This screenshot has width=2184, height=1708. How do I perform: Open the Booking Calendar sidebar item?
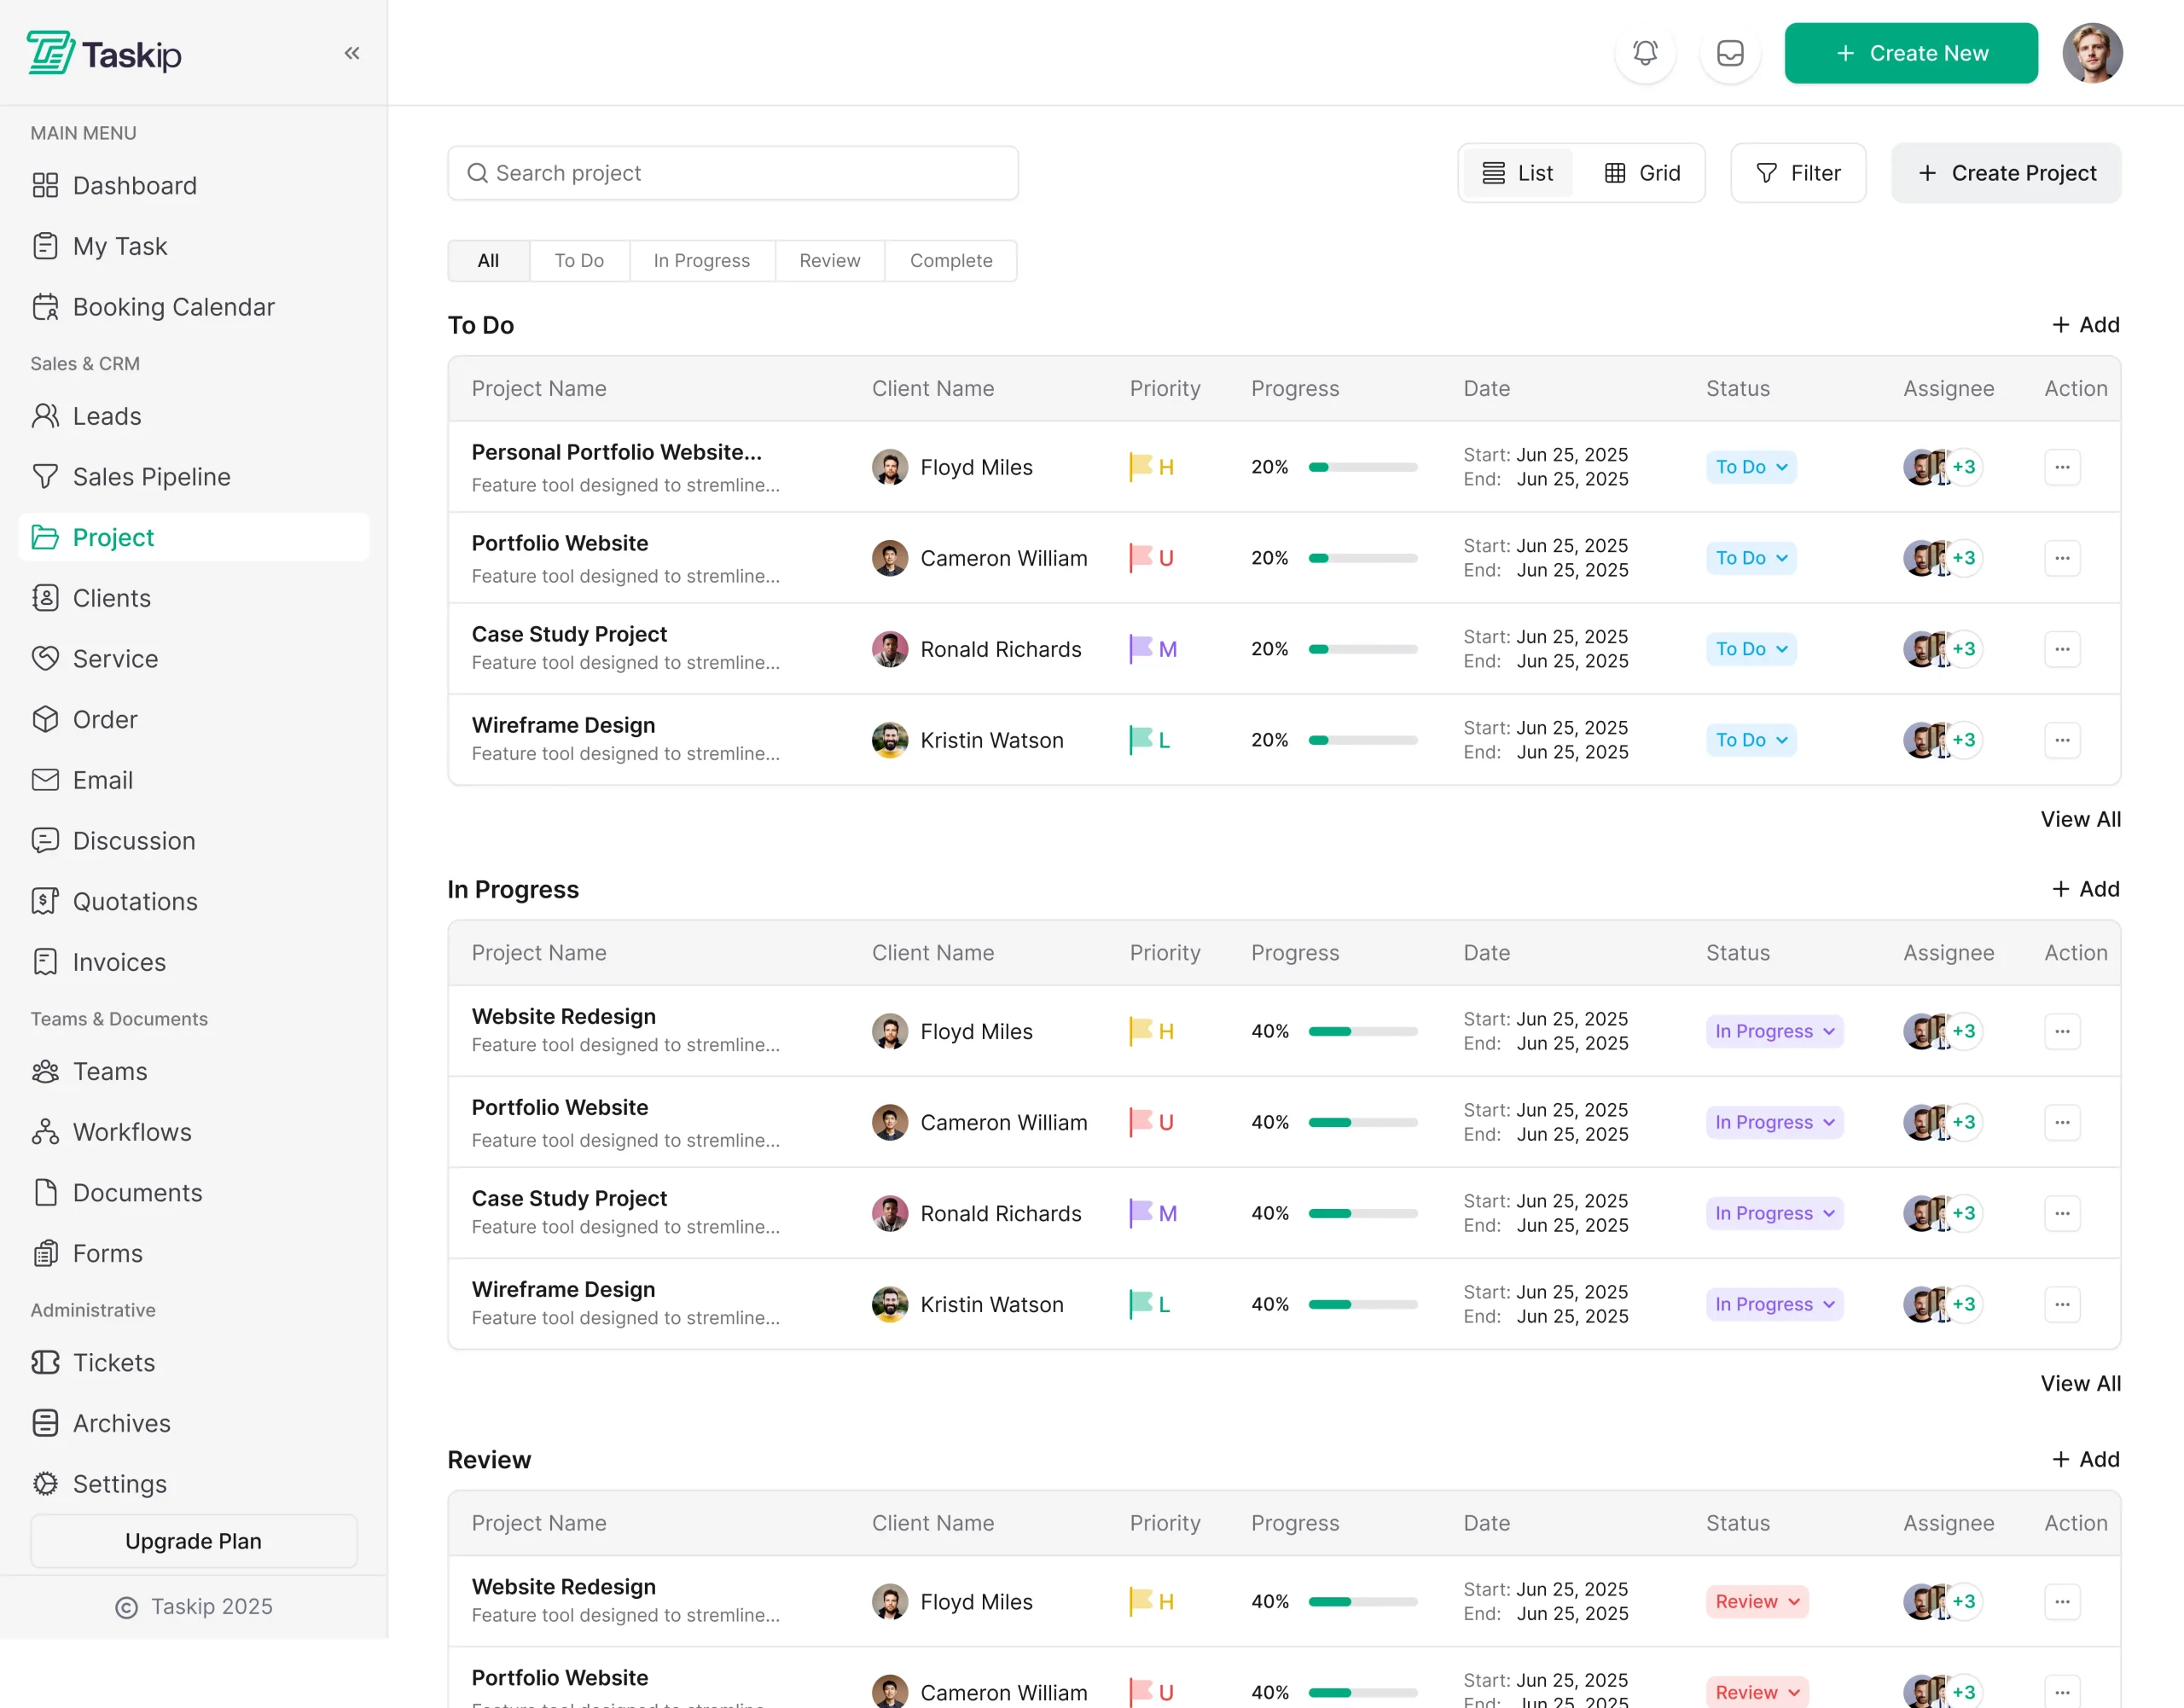tap(173, 307)
